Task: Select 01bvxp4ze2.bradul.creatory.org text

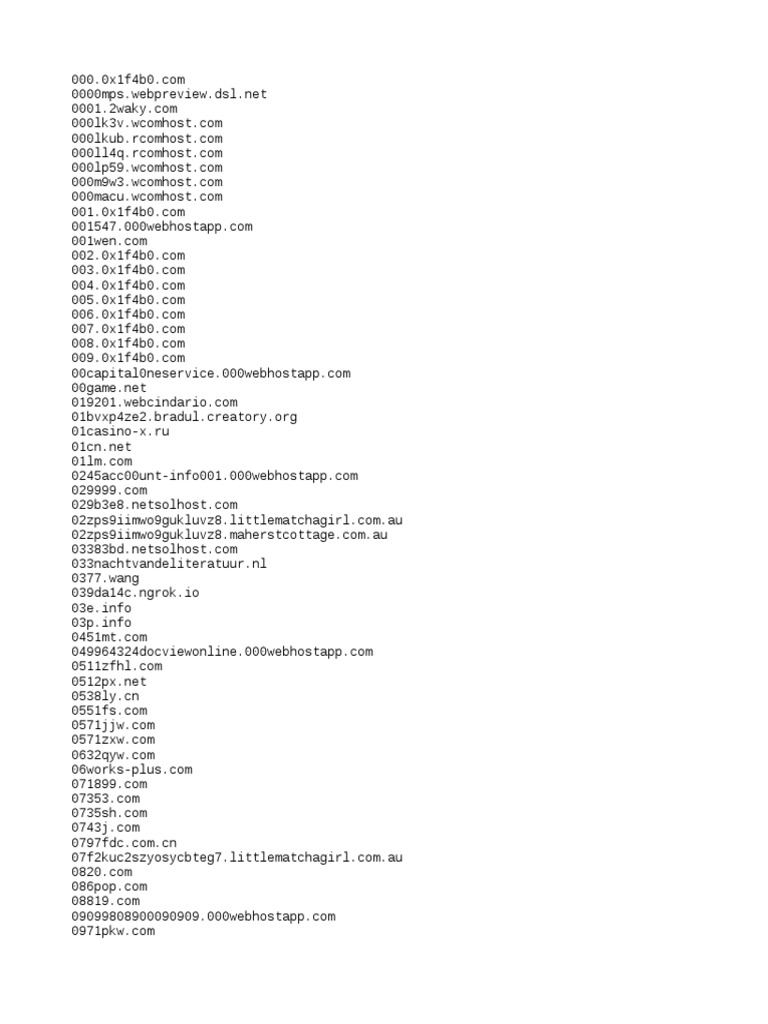Action: pos(184,417)
